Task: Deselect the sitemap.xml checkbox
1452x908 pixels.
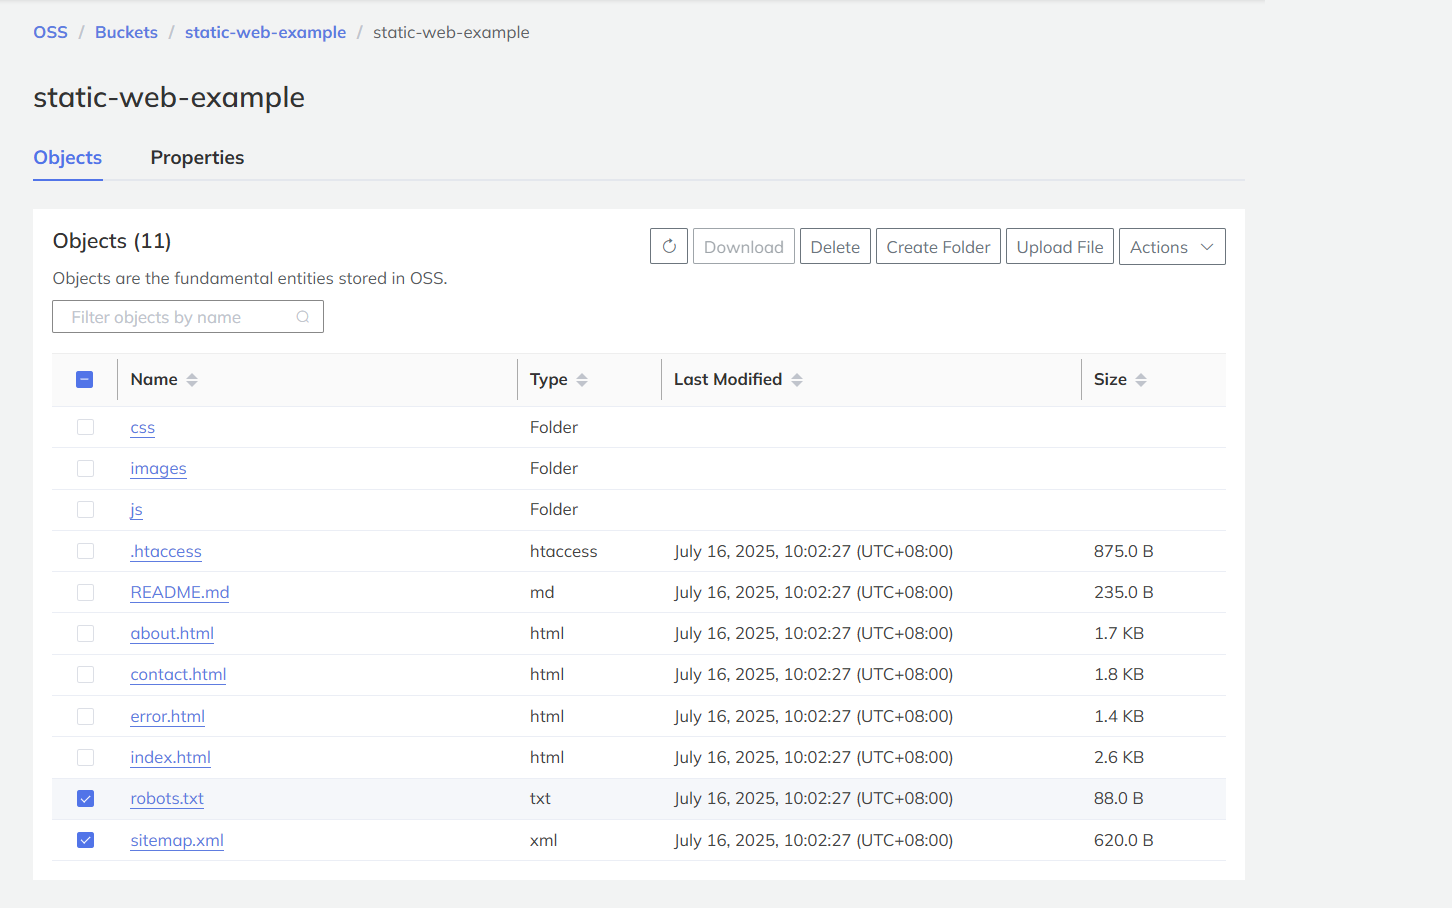Action: 86,840
